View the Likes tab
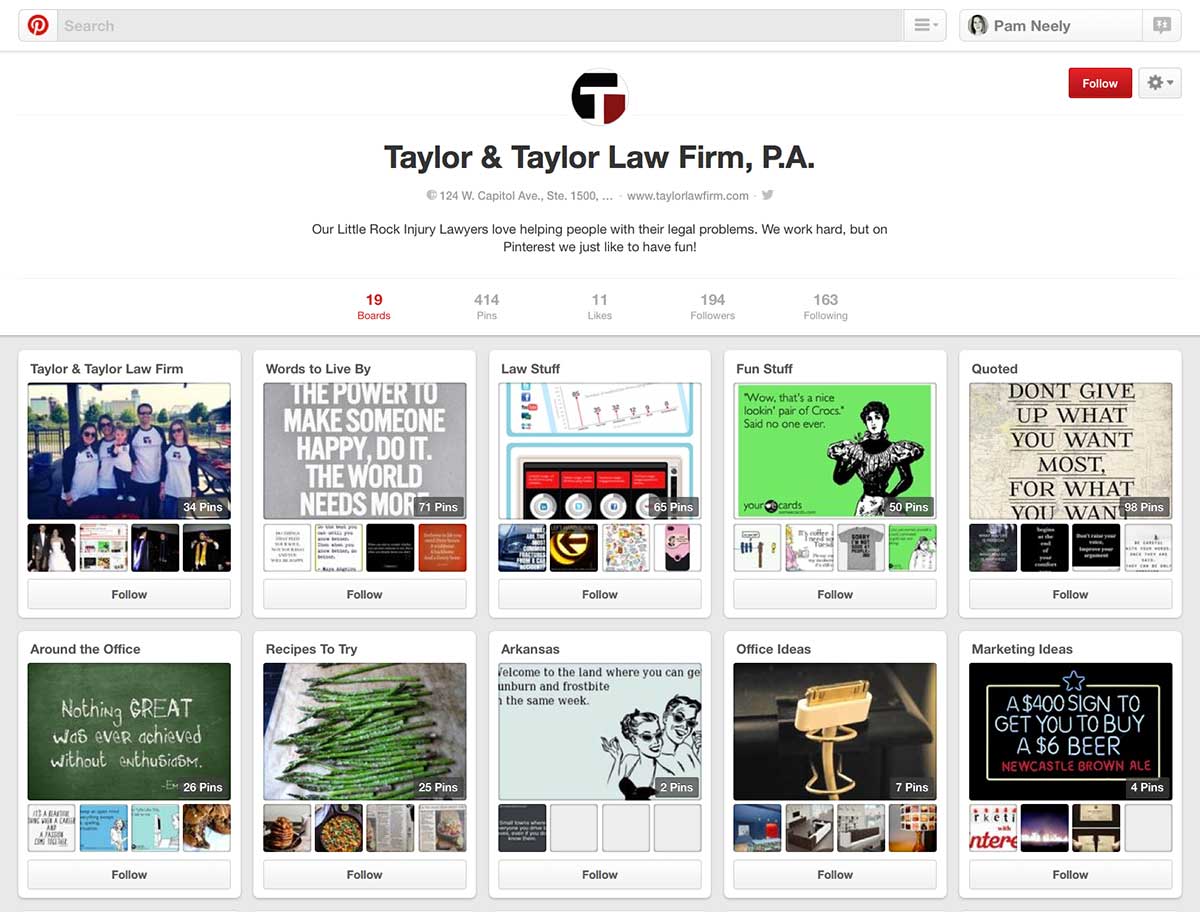The image size is (1200, 912). [x=599, y=306]
